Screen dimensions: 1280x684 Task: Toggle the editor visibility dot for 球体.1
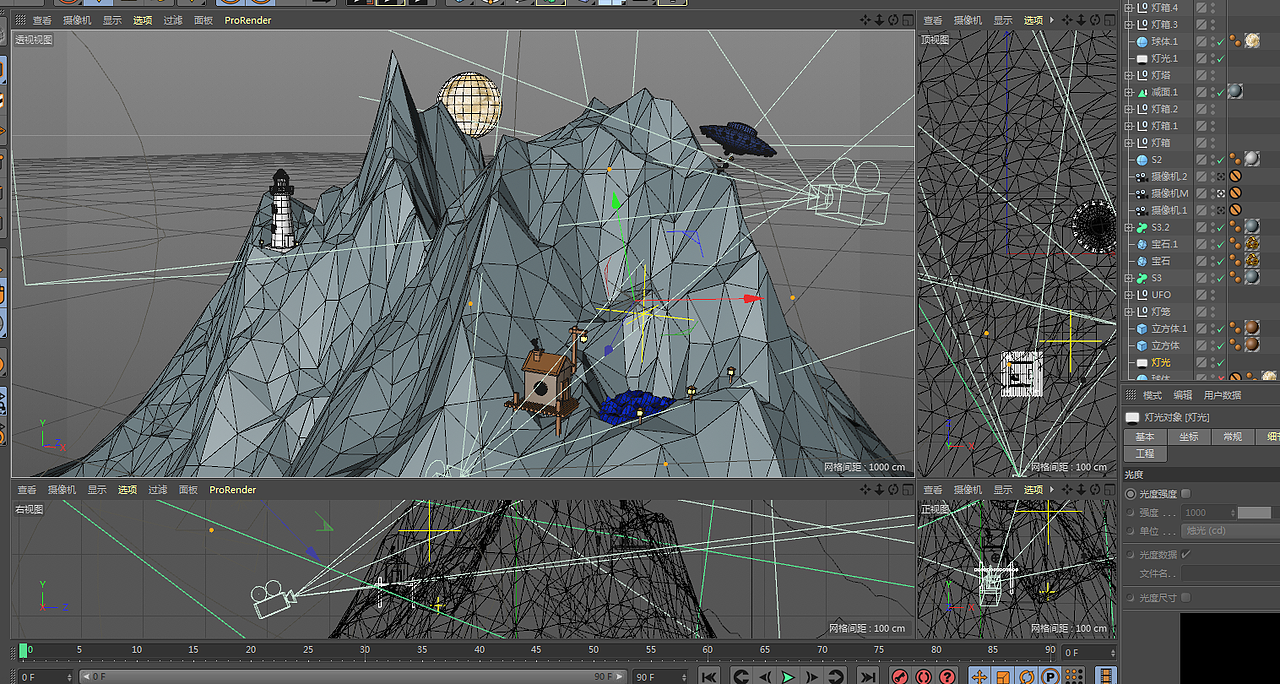point(1212,38)
